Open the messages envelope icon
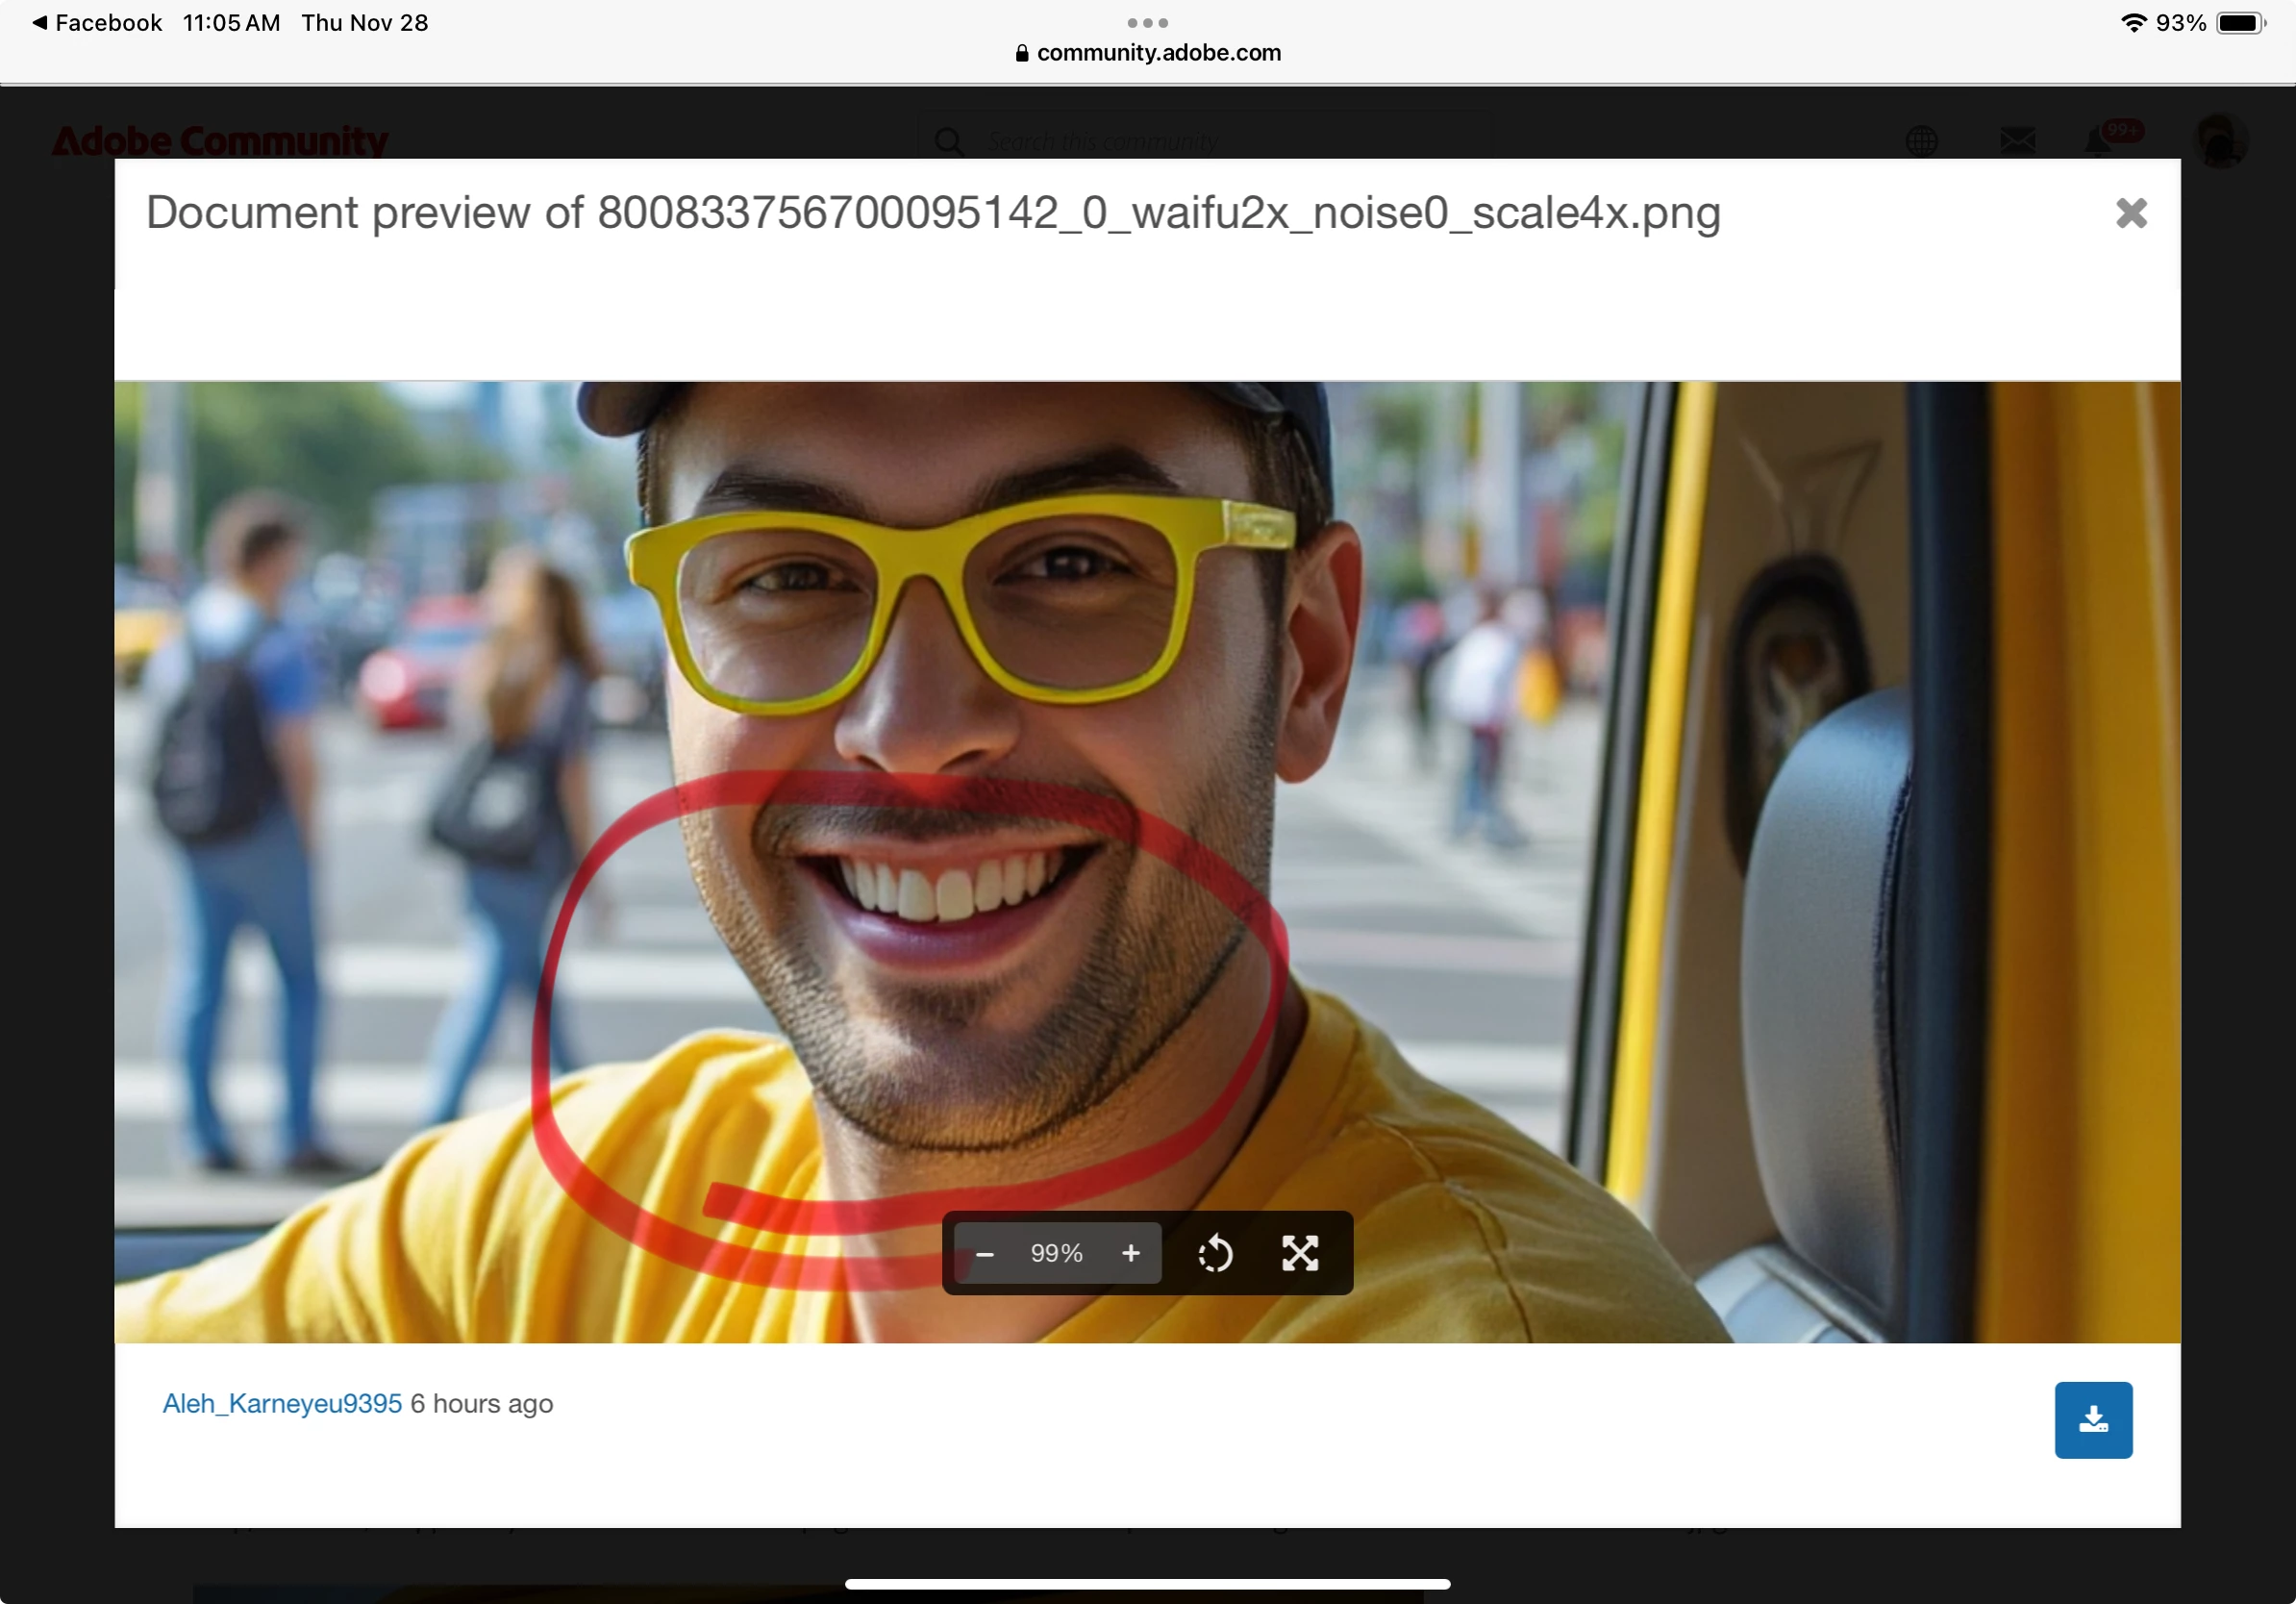2296x1604 pixels. 2017,141
